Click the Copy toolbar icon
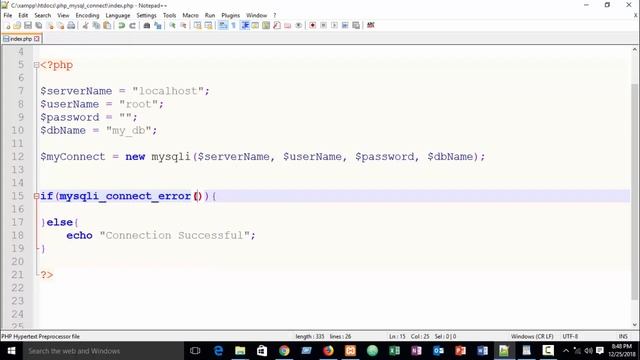 point(96,26)
